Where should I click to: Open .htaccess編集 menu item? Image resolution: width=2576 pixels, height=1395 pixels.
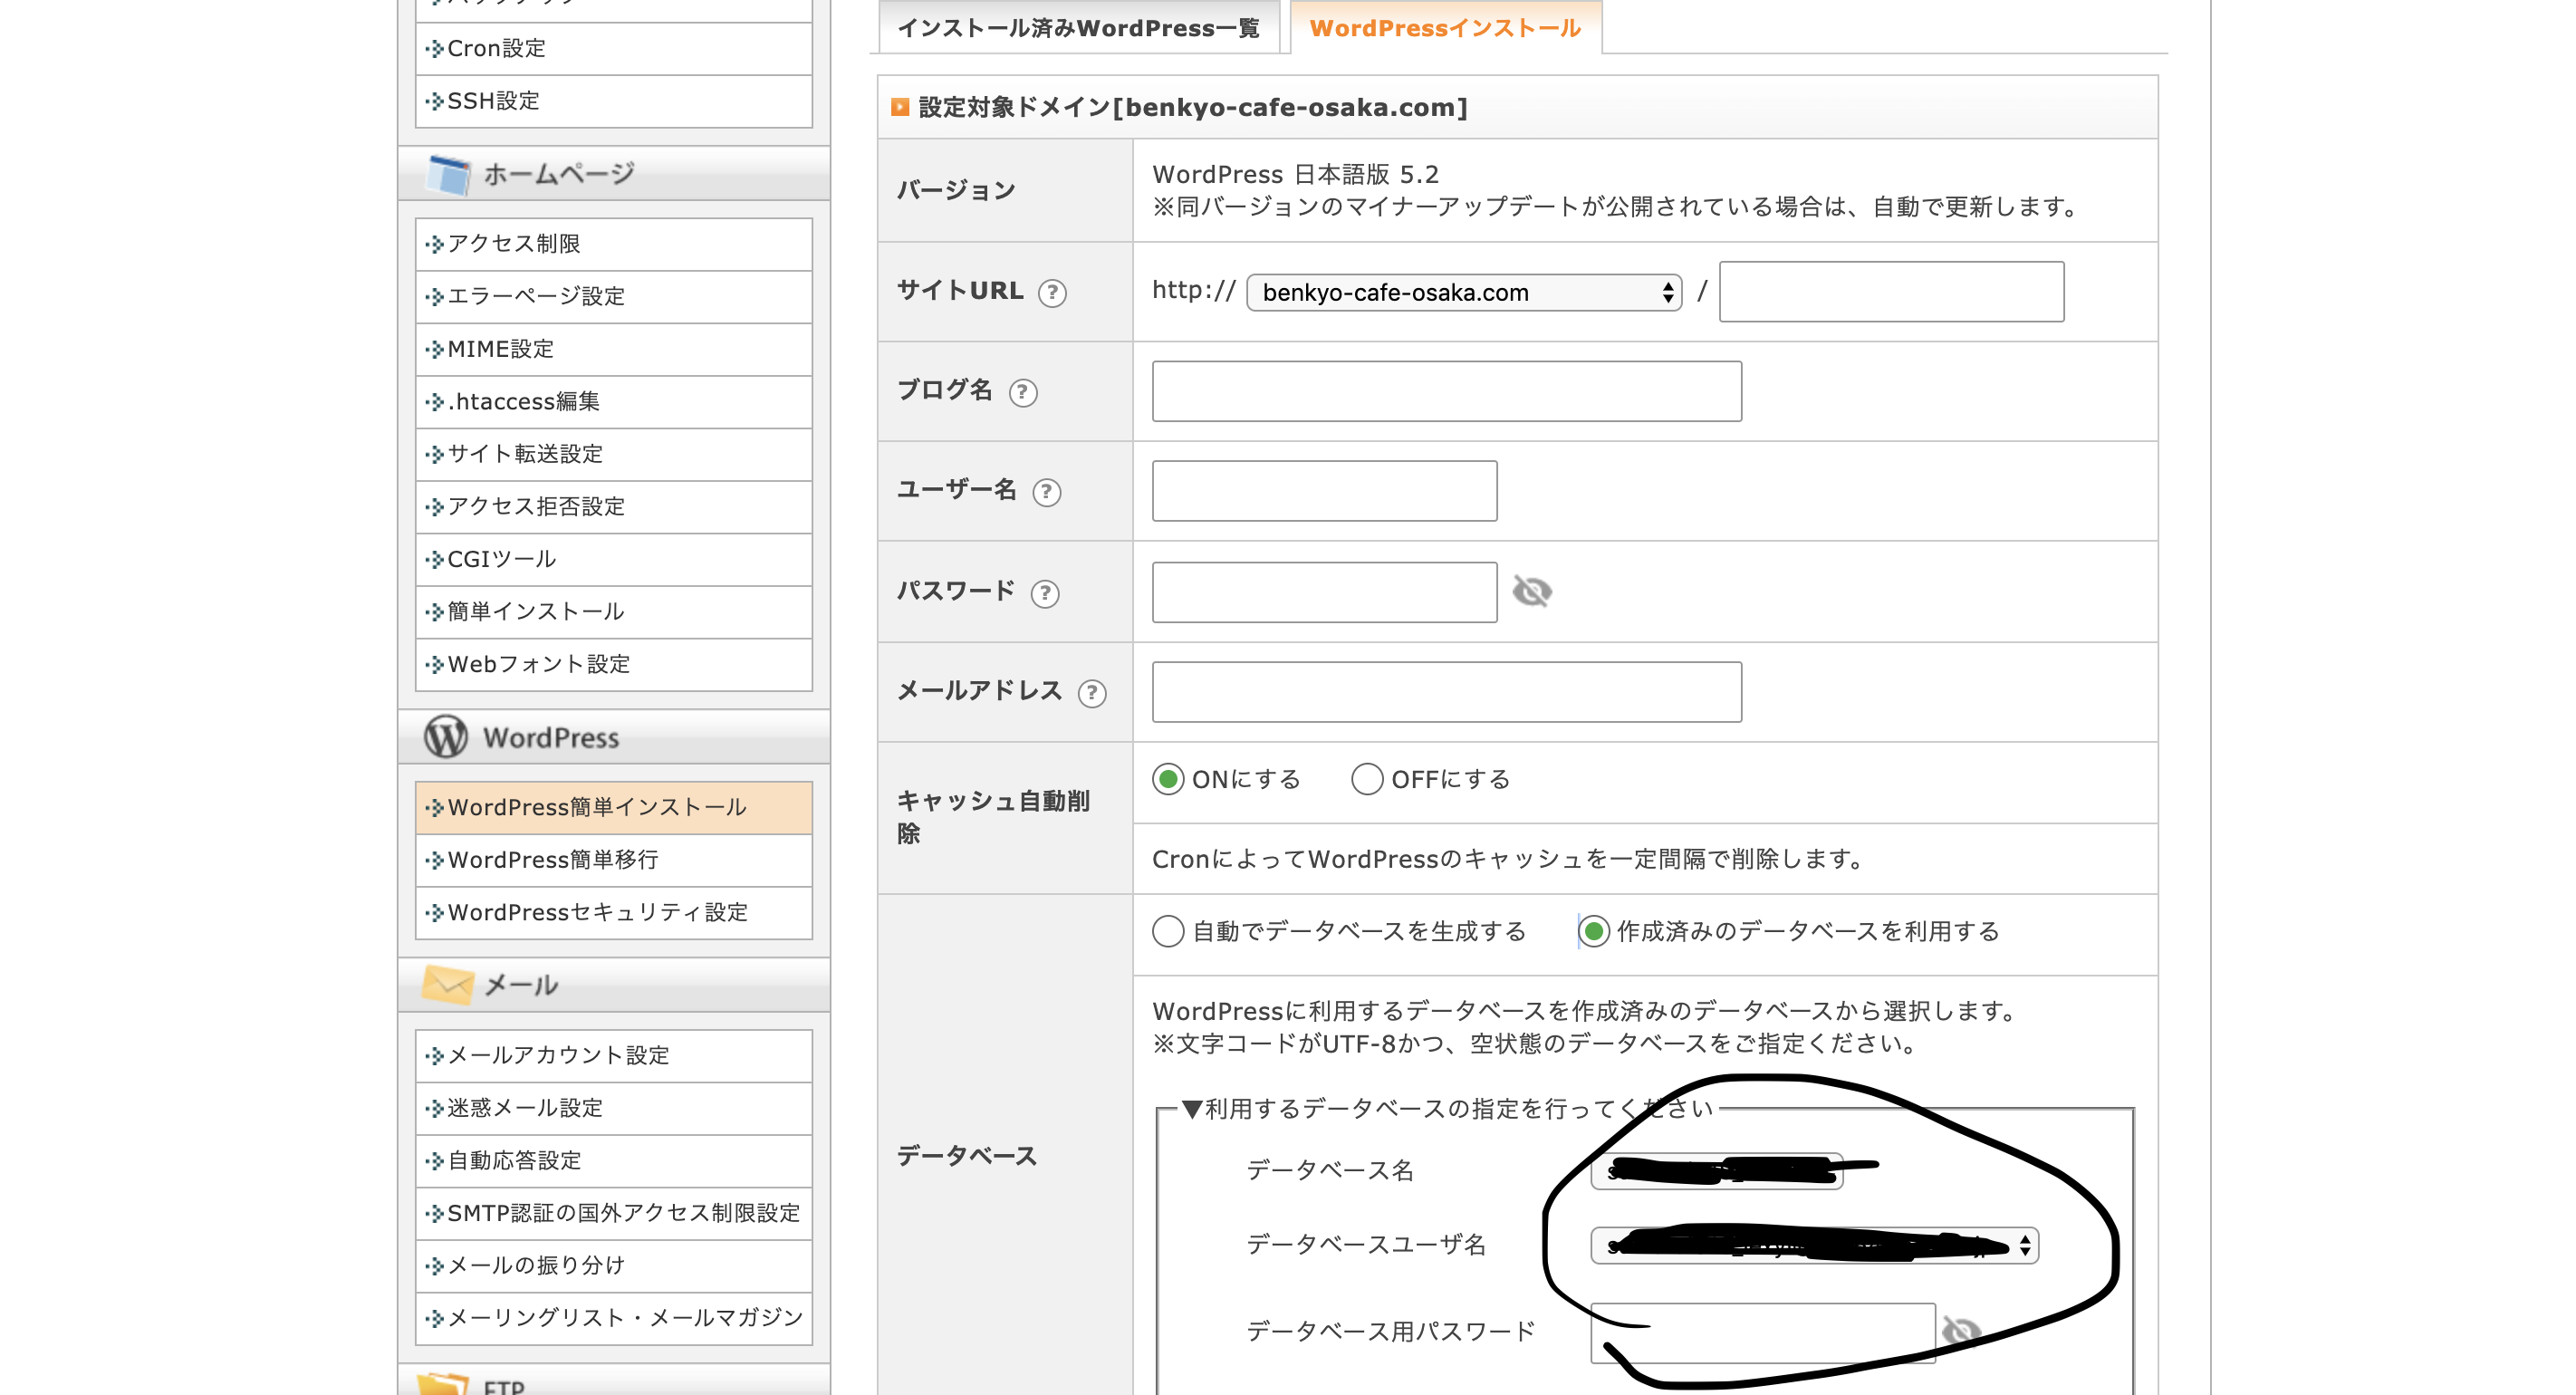[614, 401]
